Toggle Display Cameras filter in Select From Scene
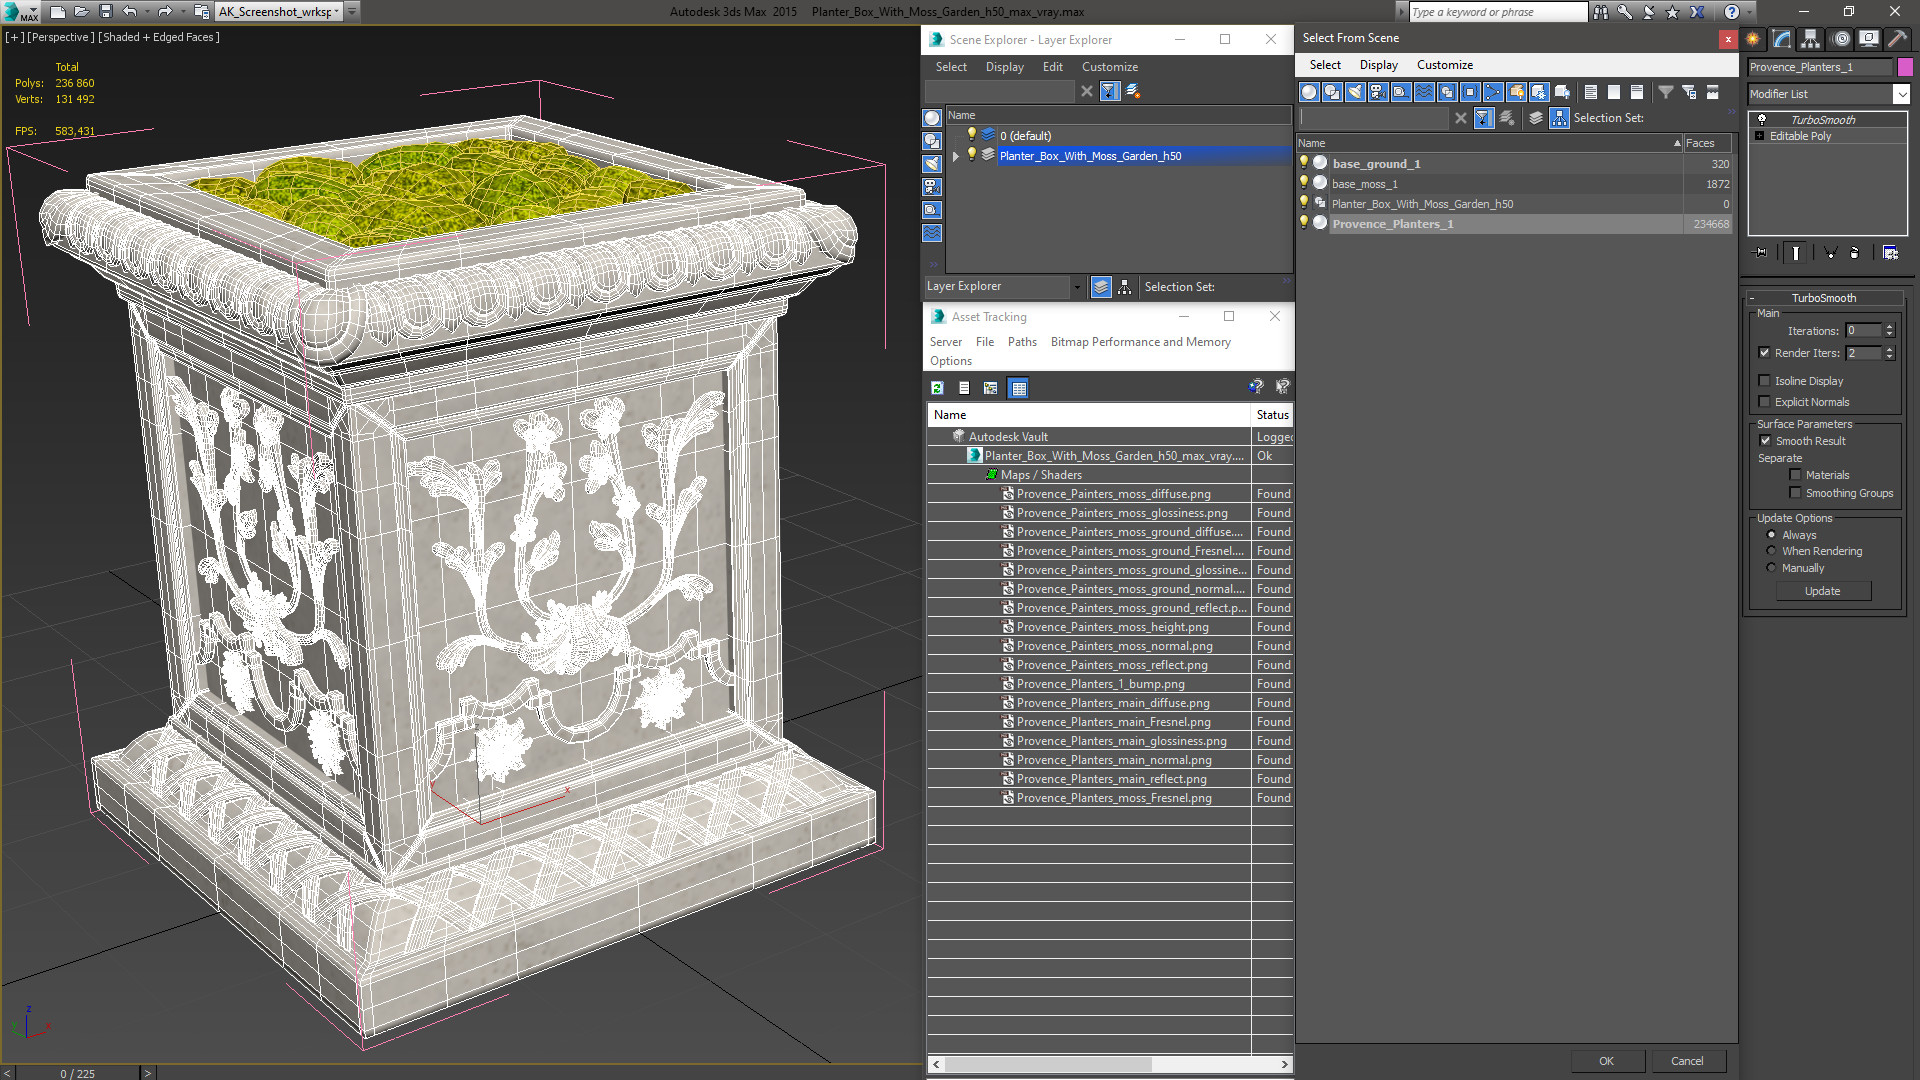 pyautogui.click(x=1378, y=92)
